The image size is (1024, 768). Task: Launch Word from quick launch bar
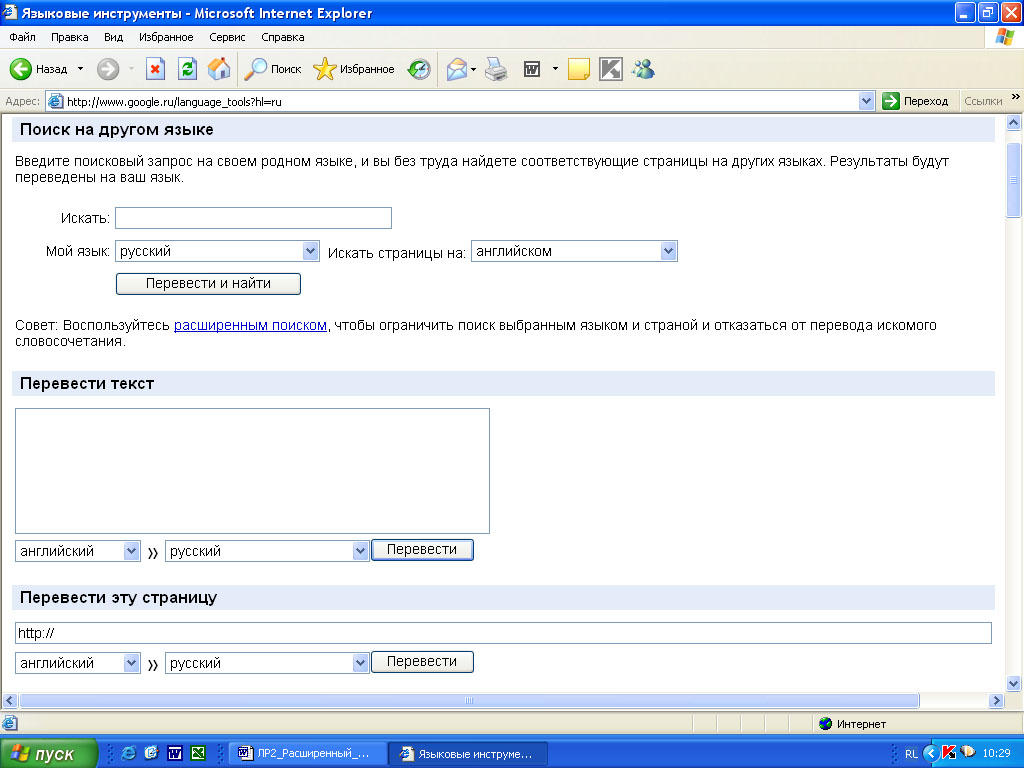175,753
